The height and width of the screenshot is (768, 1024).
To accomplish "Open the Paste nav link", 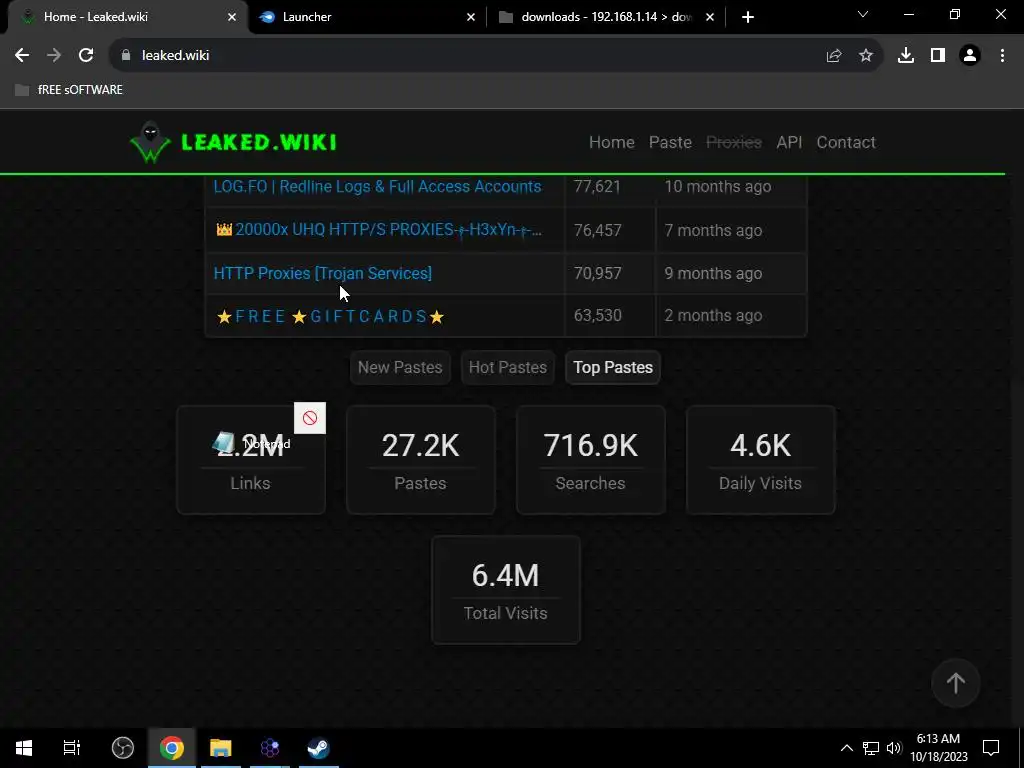I will pyautogui.click(x=670, y=142).
